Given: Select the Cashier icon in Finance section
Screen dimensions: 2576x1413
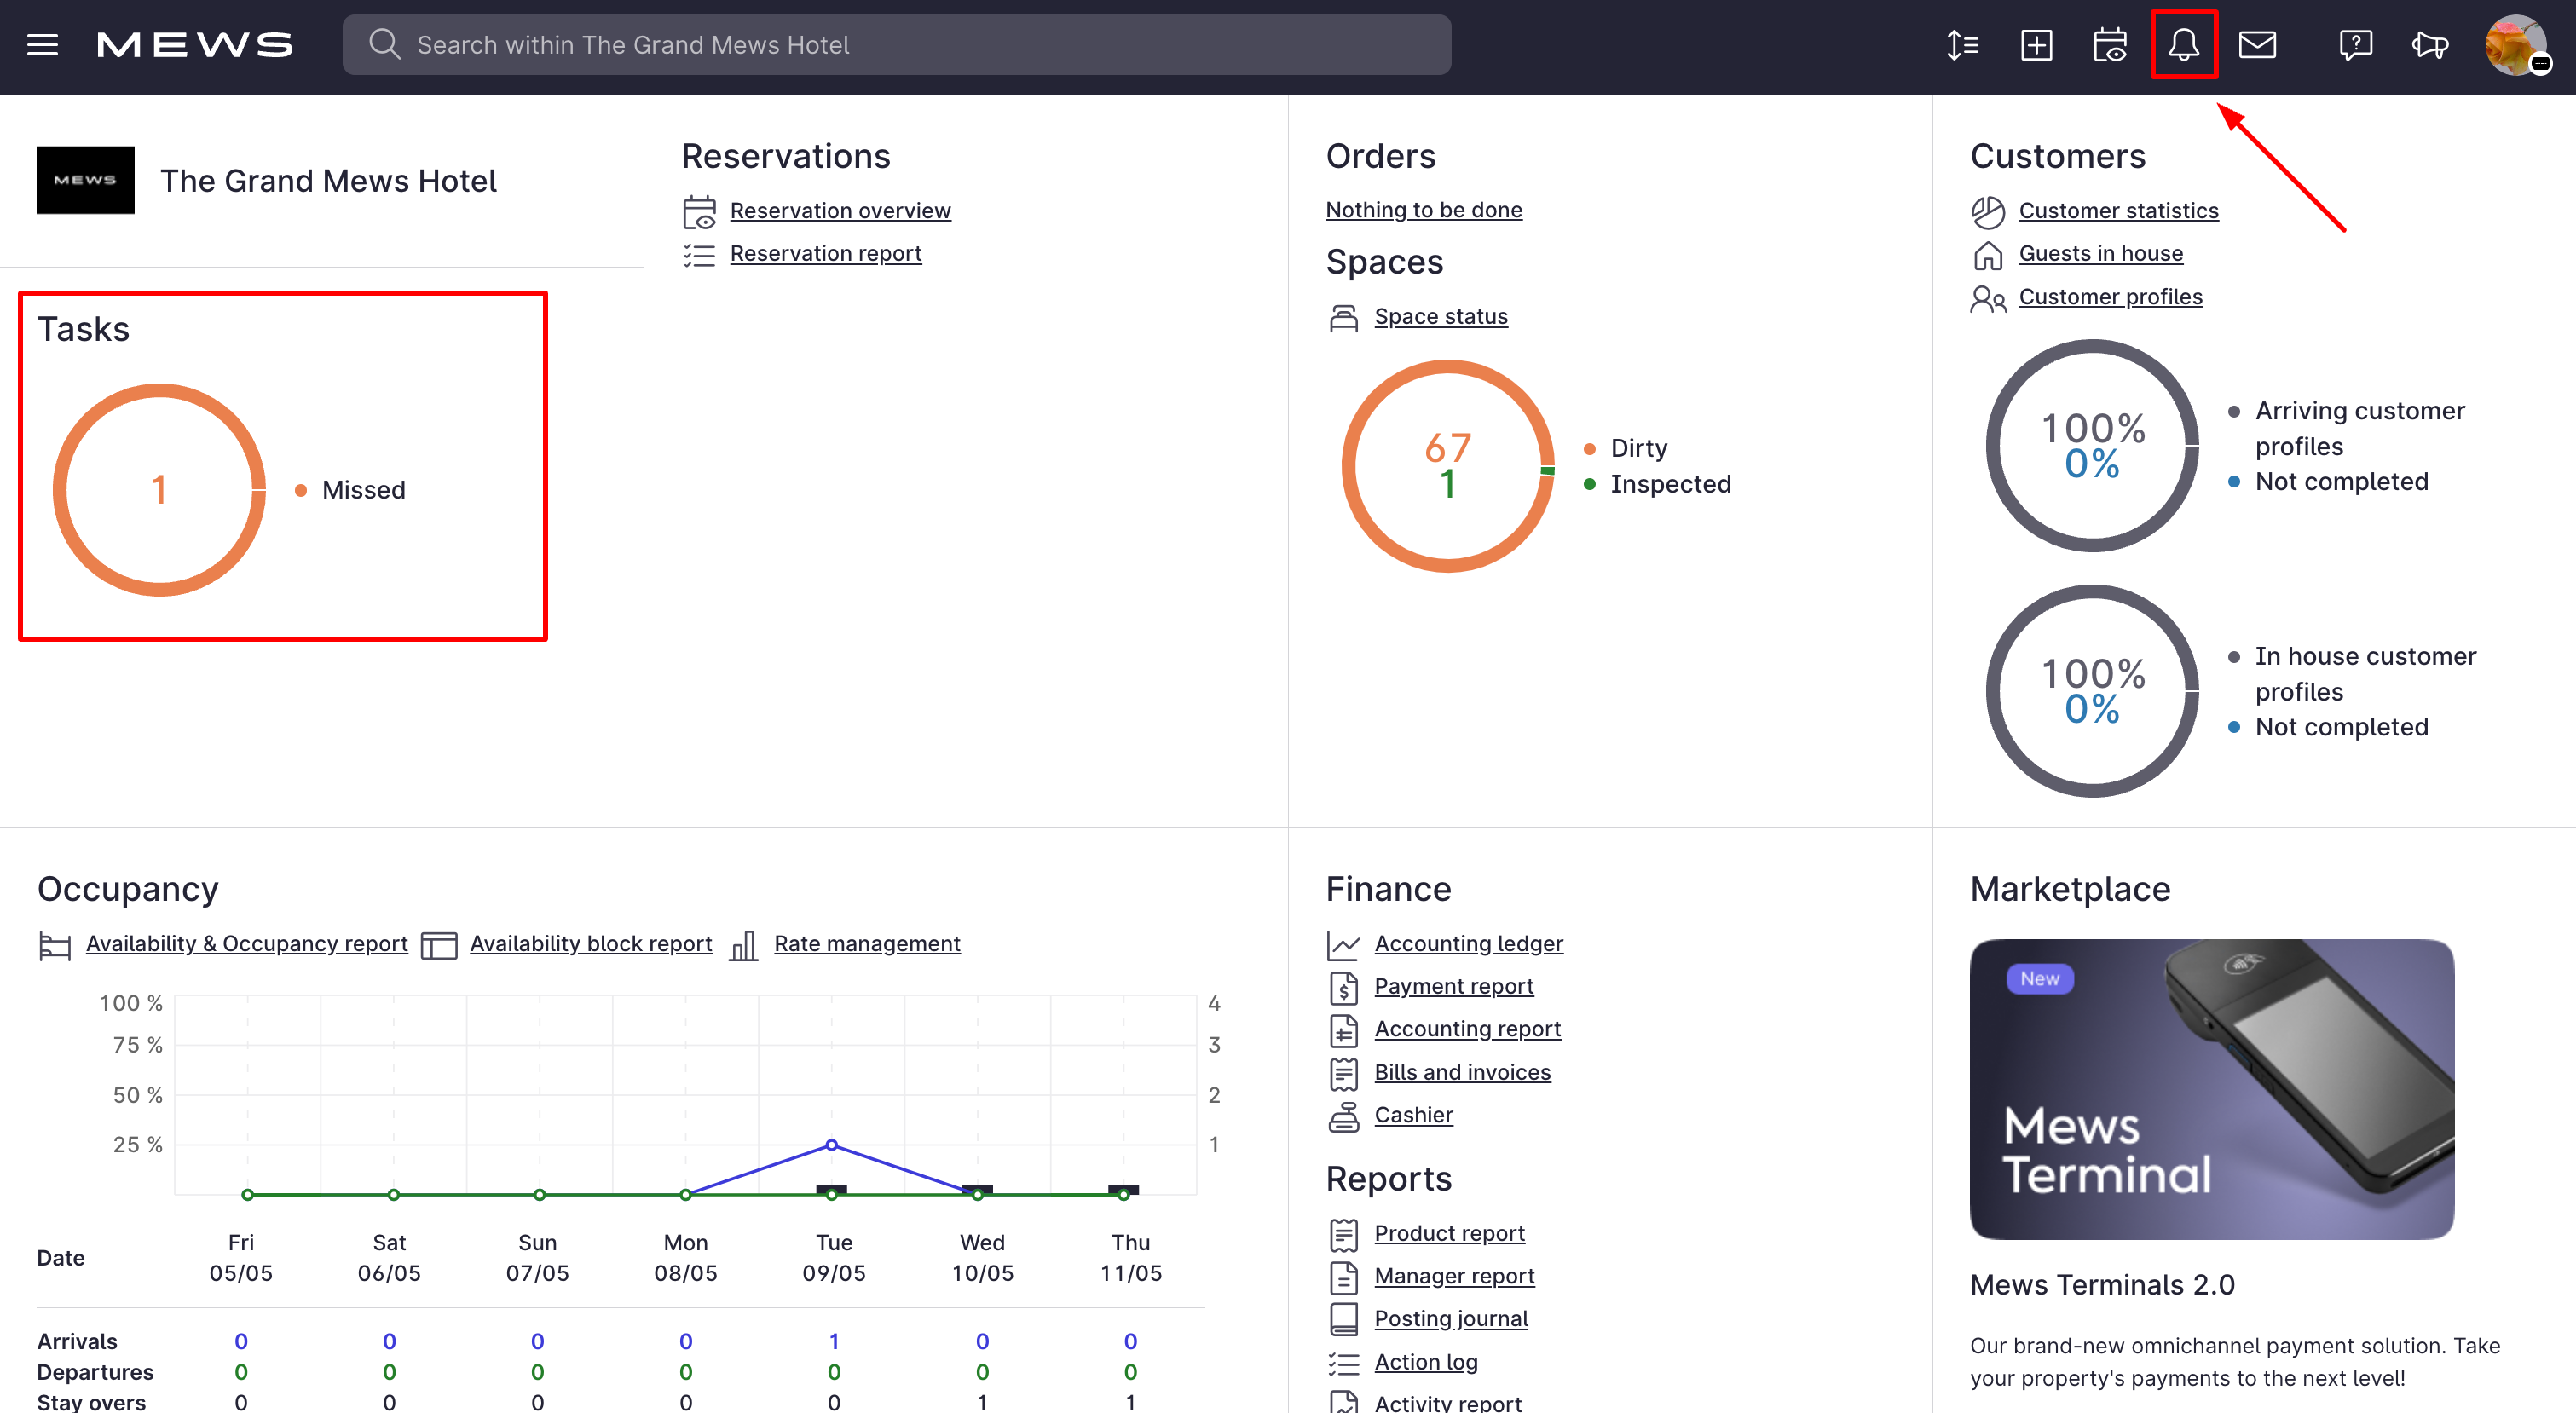Looking at the screenshot, I should pyautogui.click(x=1344, y=1115).
